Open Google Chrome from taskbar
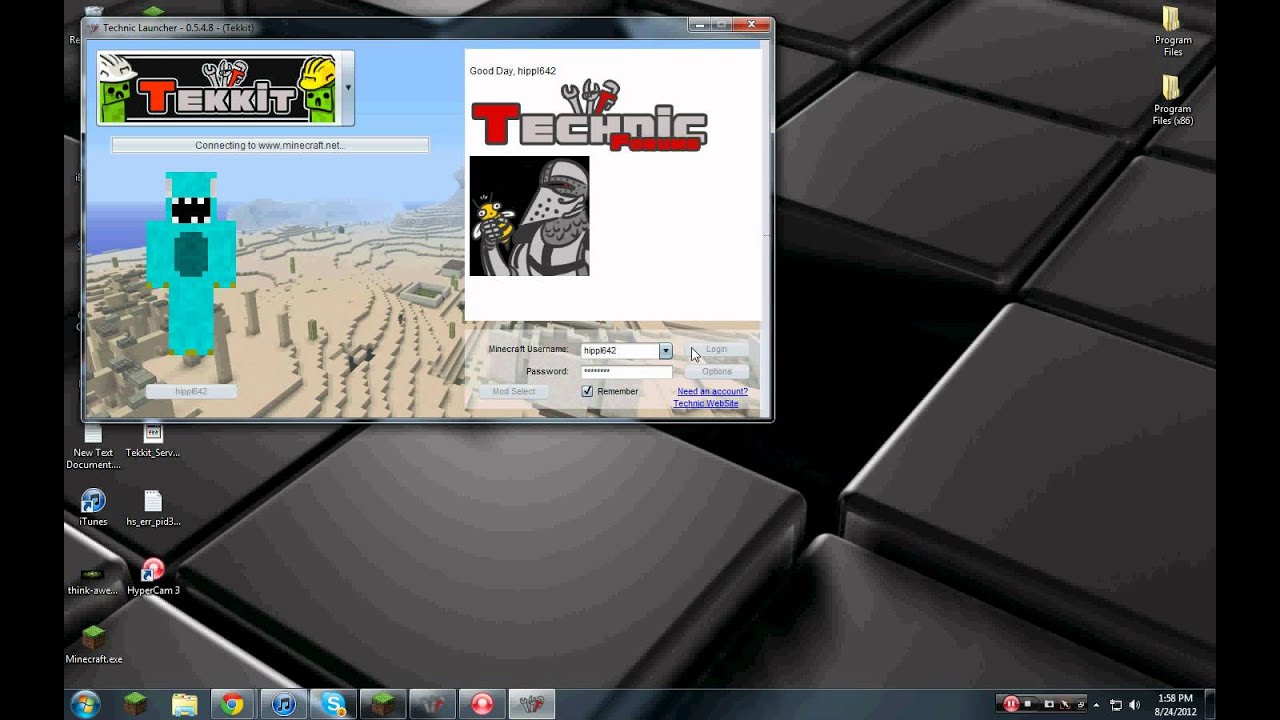 coord(232,704)
